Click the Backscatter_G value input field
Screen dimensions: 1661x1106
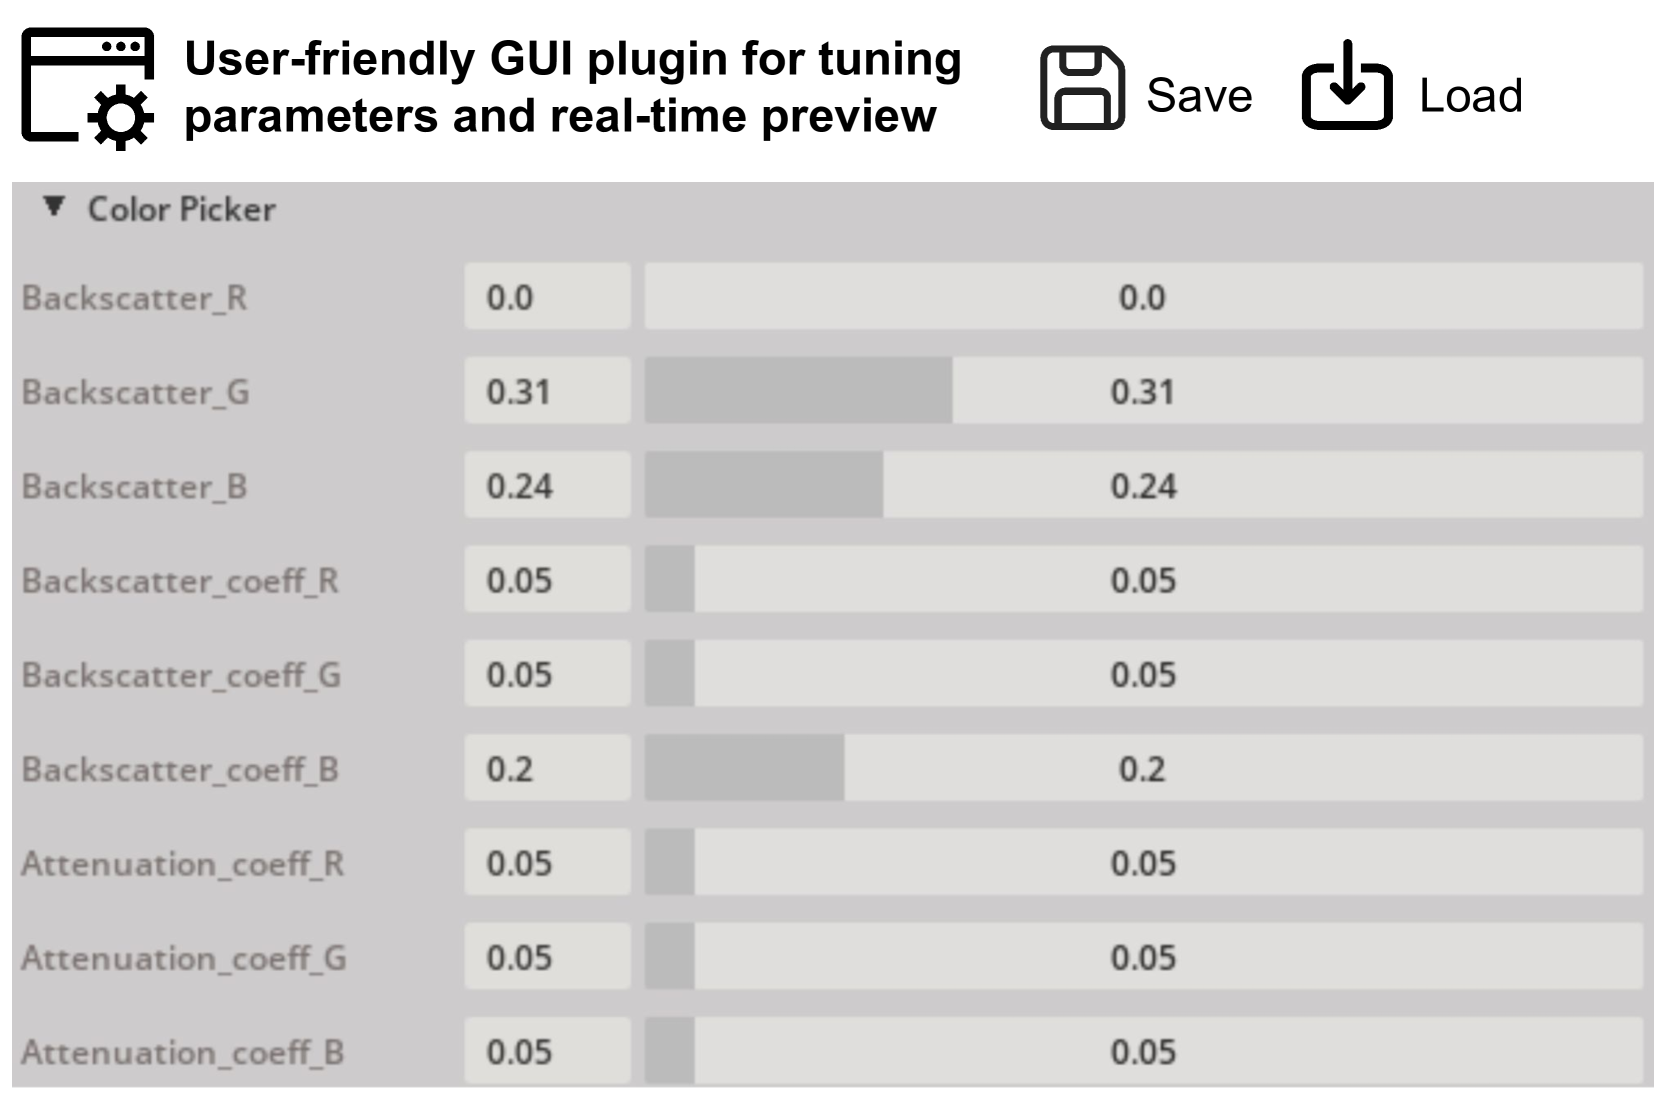click(x=547, y=391)
